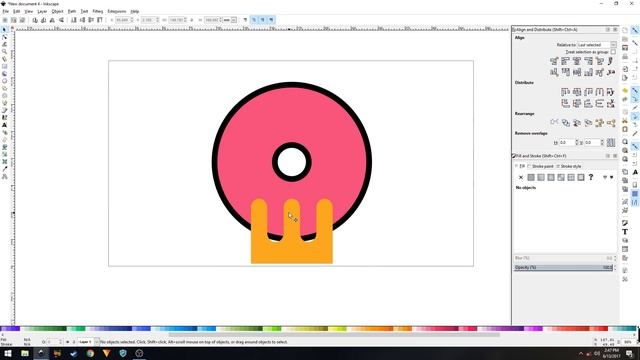Click Zoom to fit page icon

(625, 159)
